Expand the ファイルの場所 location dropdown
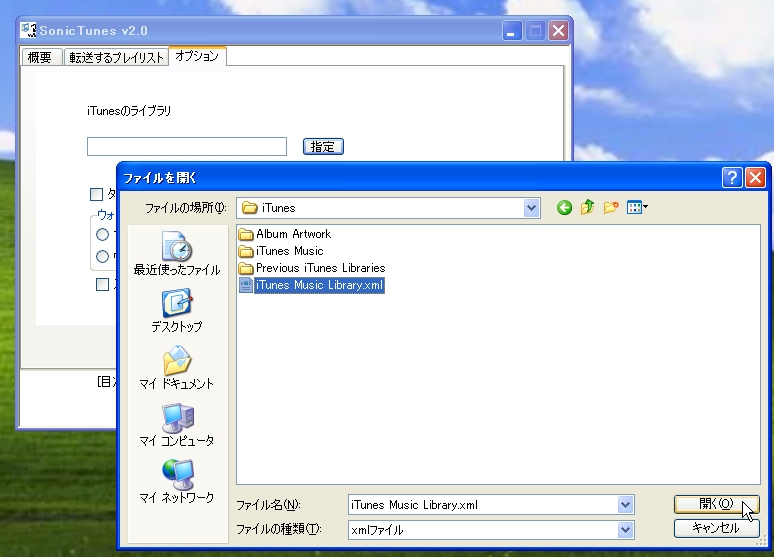This screenshot has width=774, height=557. (x=531, y=208)
